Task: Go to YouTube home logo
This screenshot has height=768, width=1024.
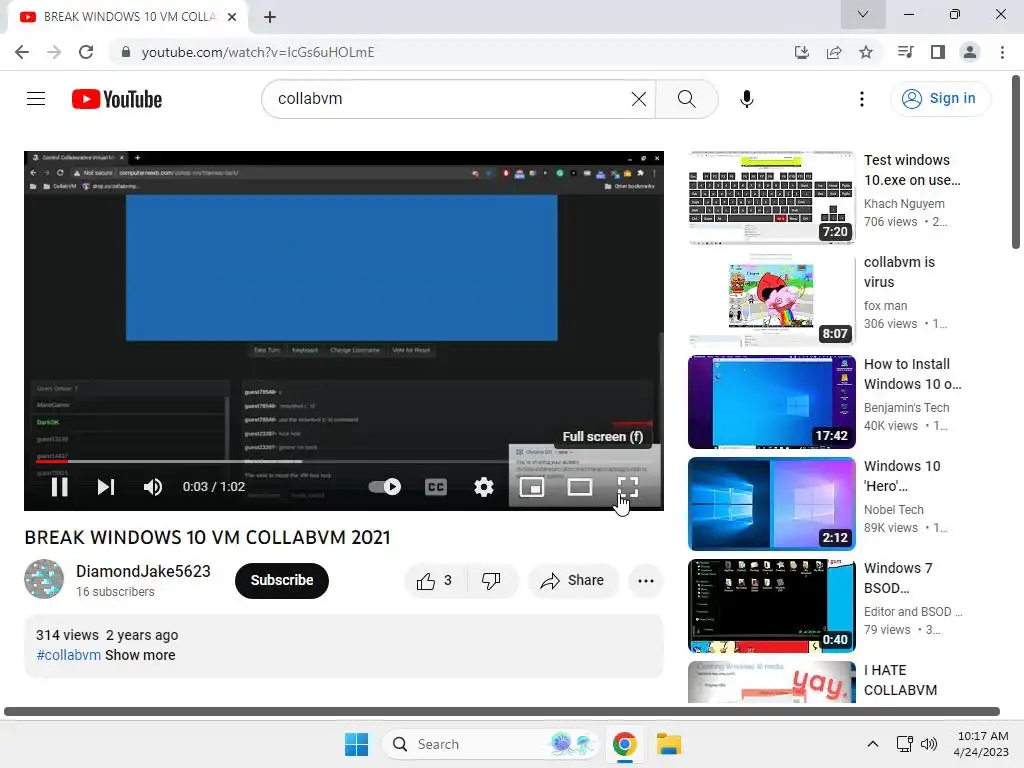Action: (x=117, y=99)
